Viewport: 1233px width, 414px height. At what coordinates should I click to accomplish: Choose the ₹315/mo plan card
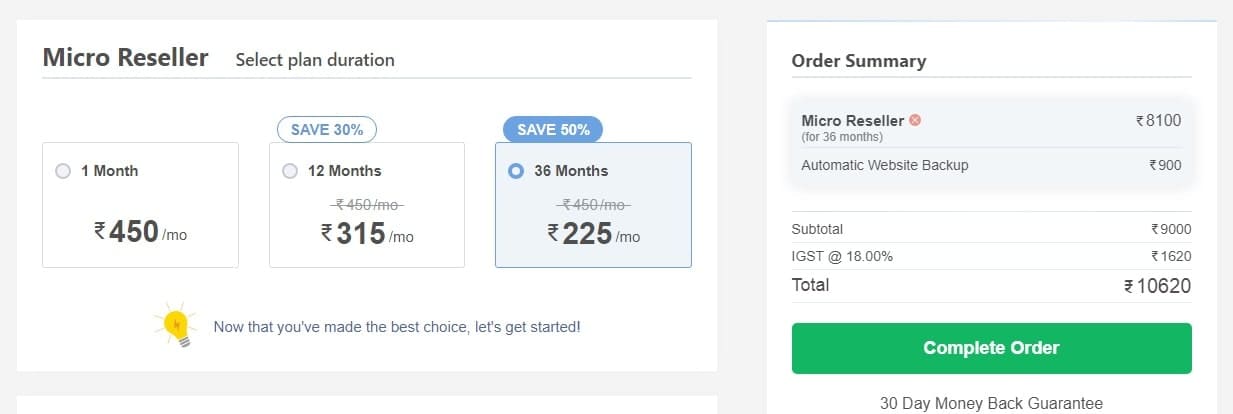367,205
